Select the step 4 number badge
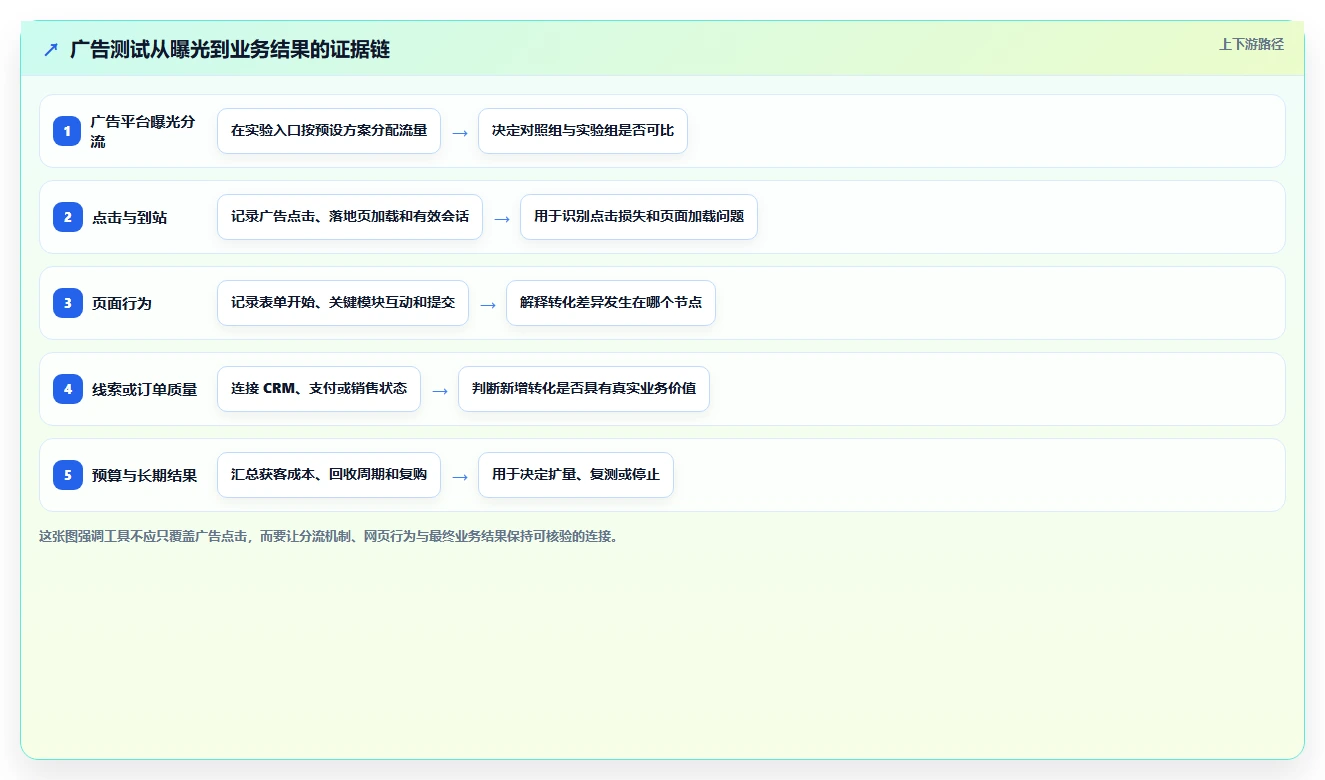The image size is (1325, 780). (x=68, y=389)
